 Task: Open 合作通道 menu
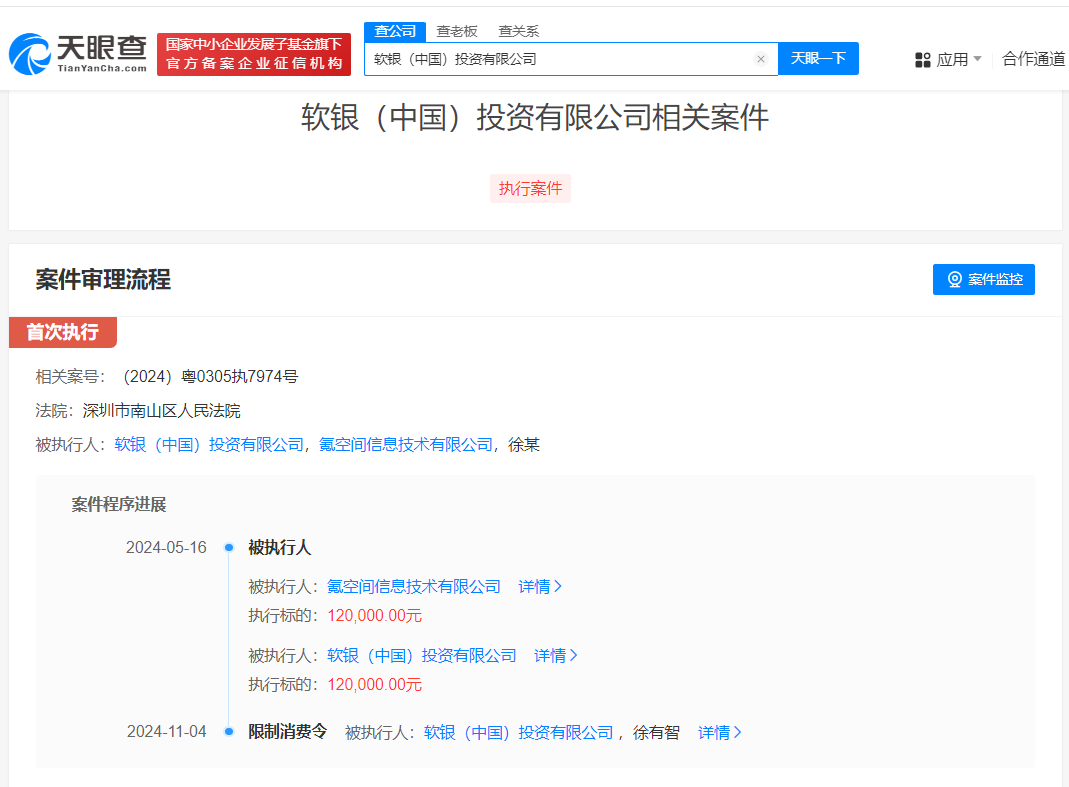click(1034, 59)
